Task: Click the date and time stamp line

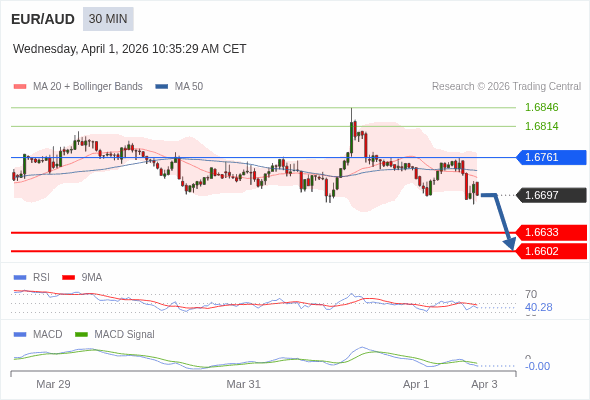Action: (129, 49)
